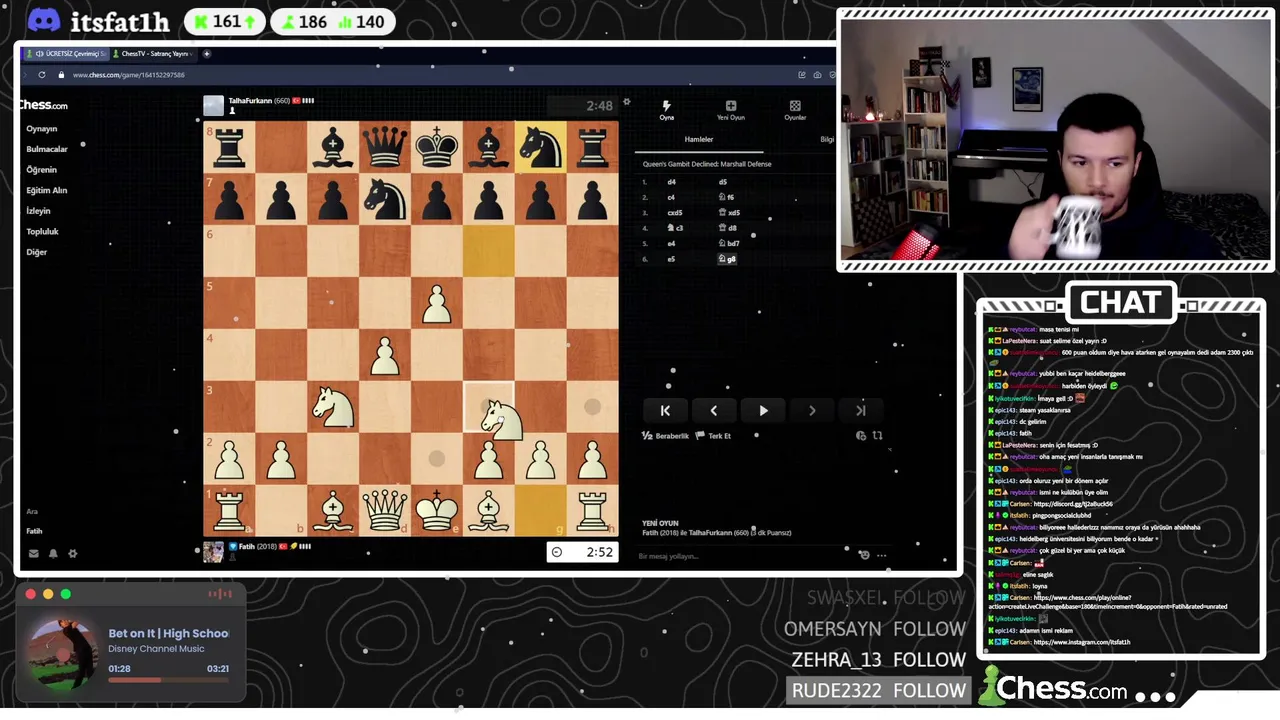The width and height of the screenshot is (1280, 720).
Task: Select the ÜCRETSİZ Çevrimiçi browser tab
Action: click(x=66, y=53)
